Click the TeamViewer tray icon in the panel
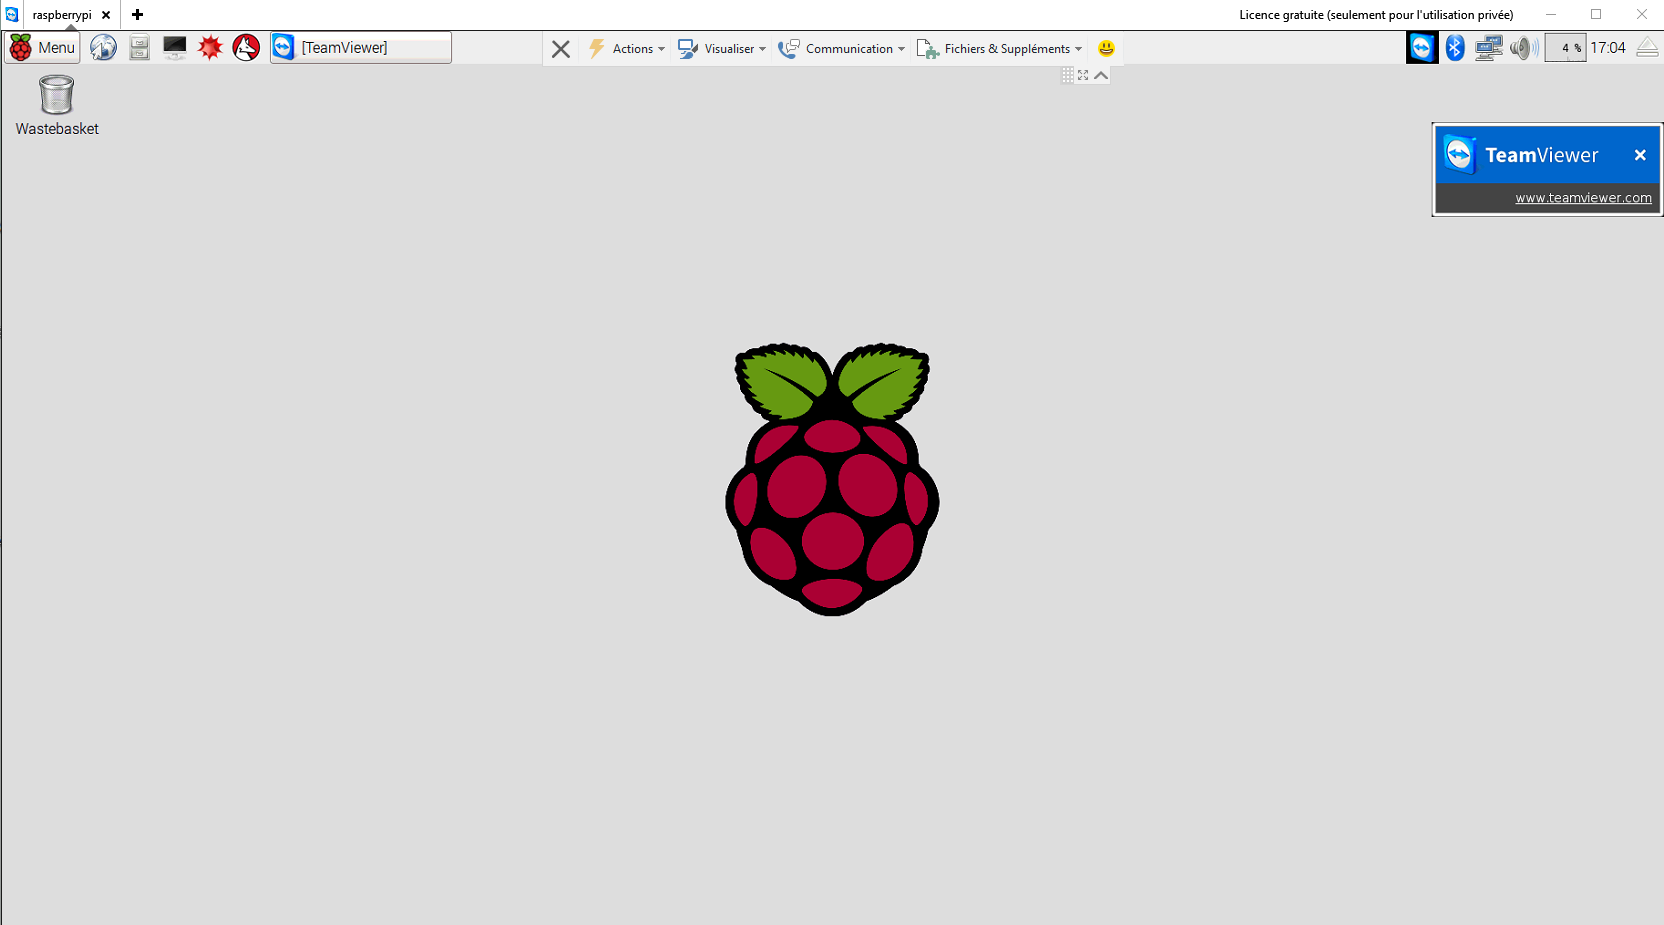Image resolution: width=1664 pixels, height=925 pixels. point(1422,47)
